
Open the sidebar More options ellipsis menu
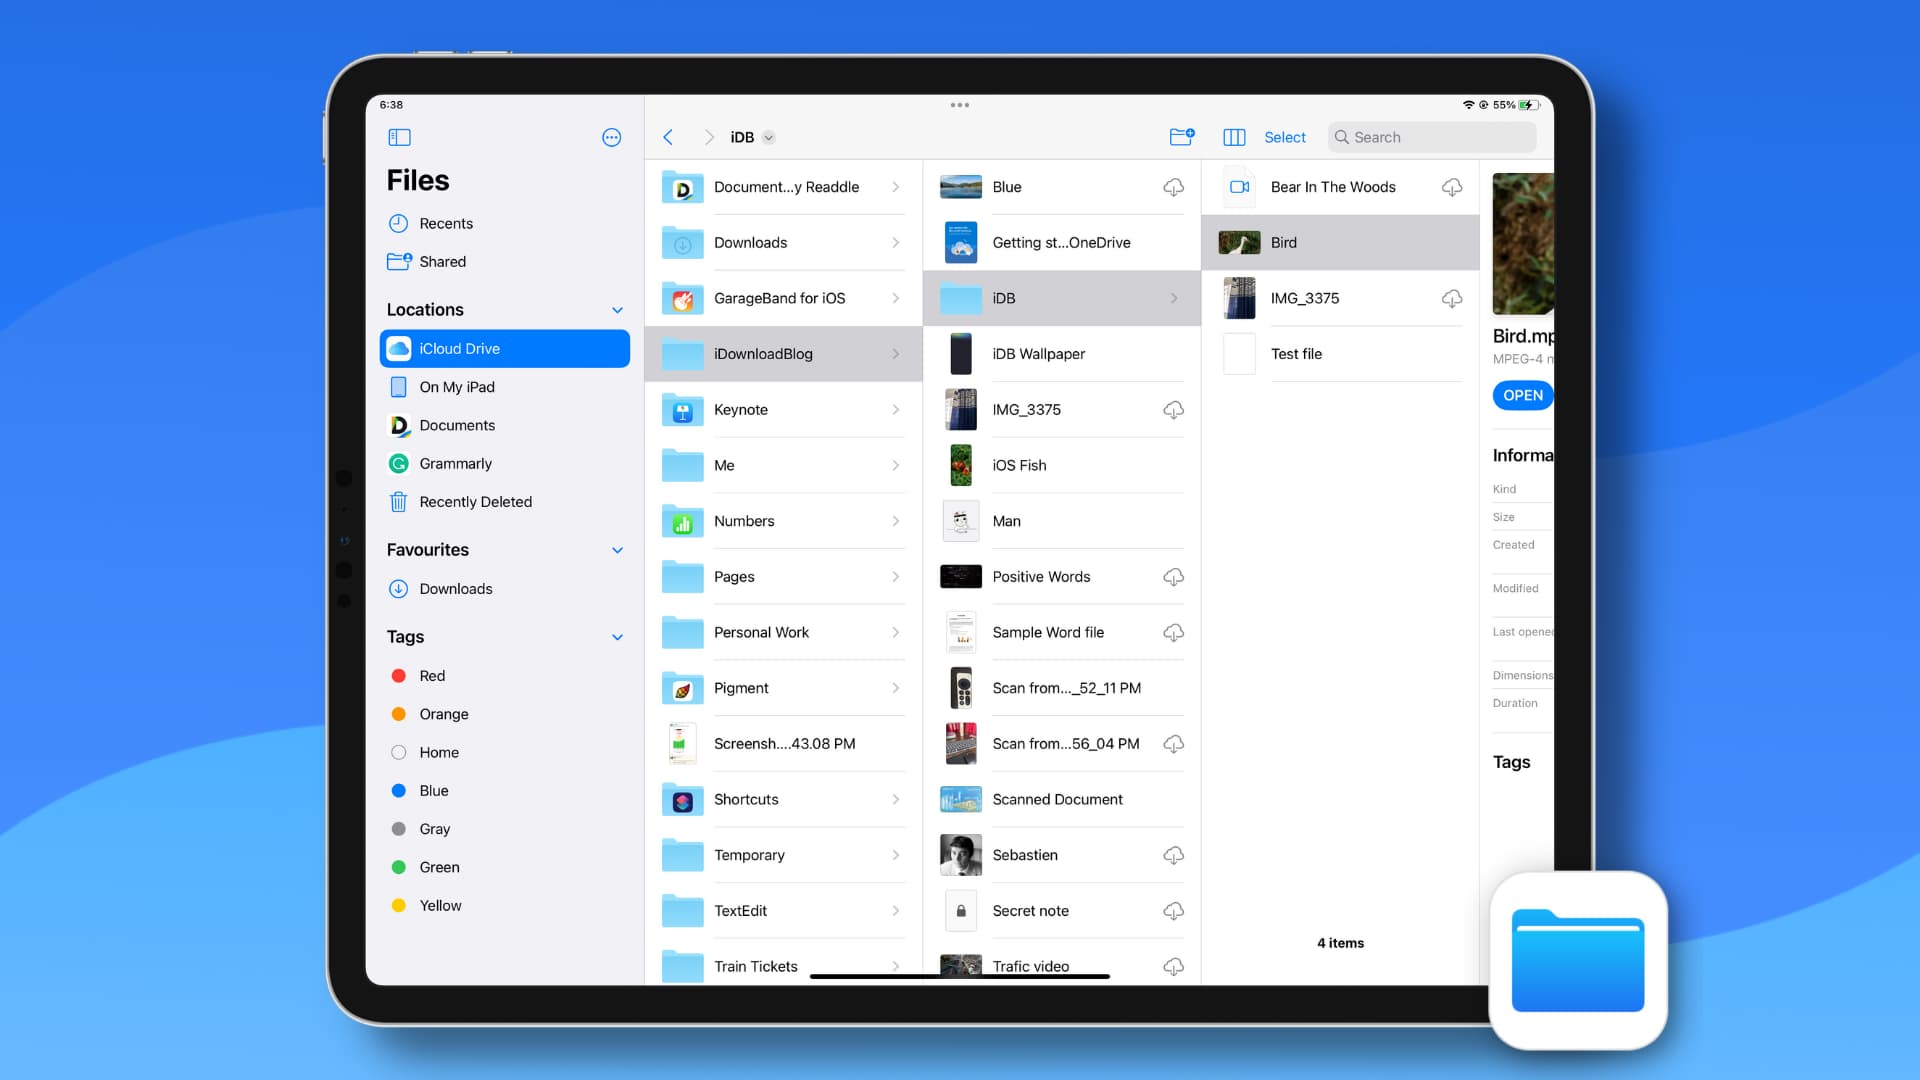click(611, 137)
